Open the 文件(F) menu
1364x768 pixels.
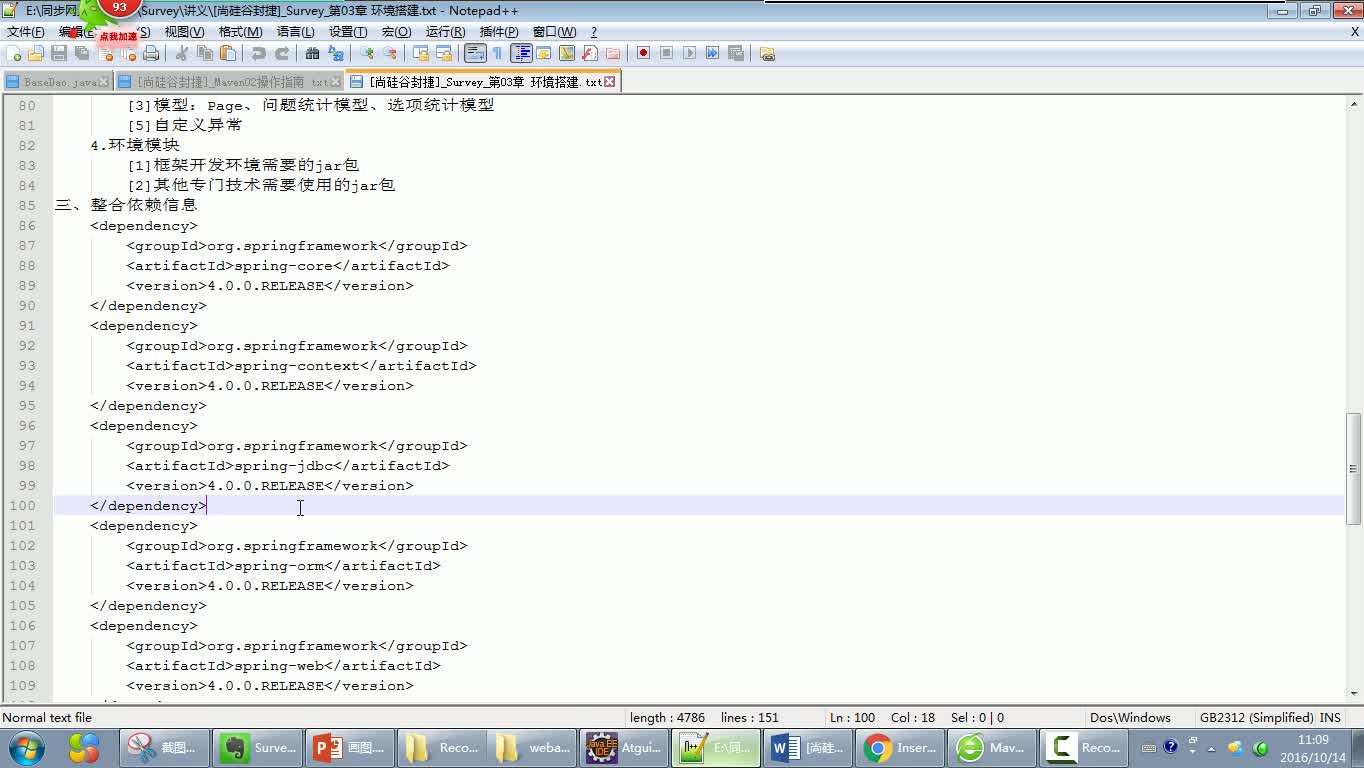[x=26, y=32]
